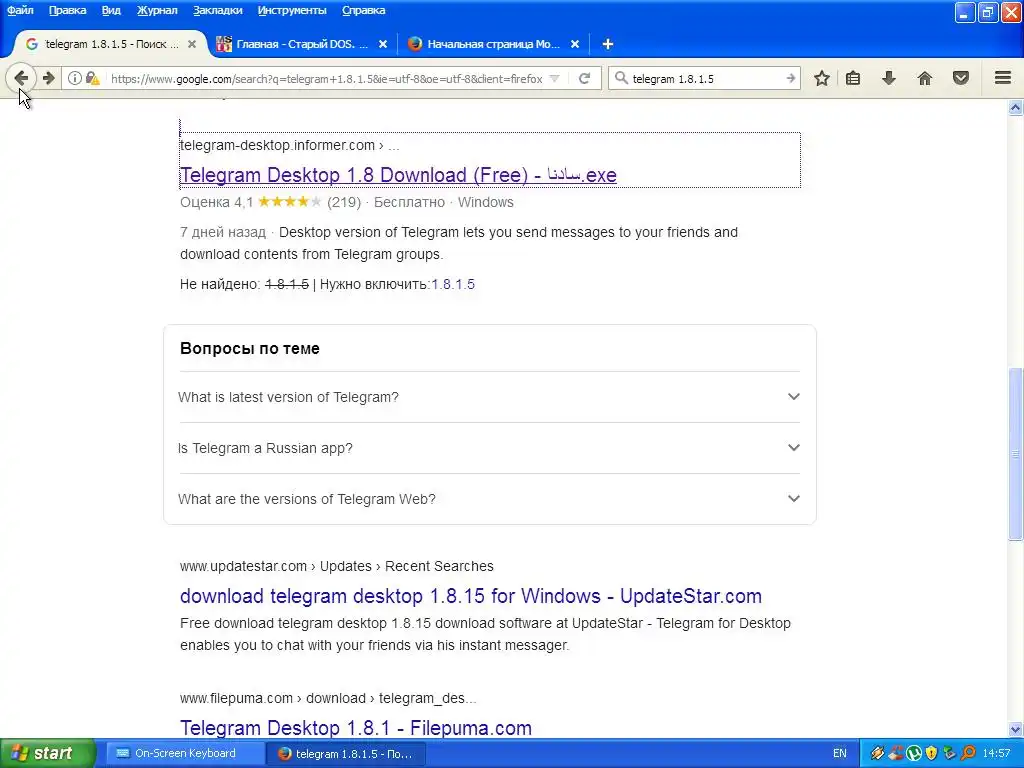
Task: Click www.filepuma.com breadcrumb text
Action: (236, 698)
